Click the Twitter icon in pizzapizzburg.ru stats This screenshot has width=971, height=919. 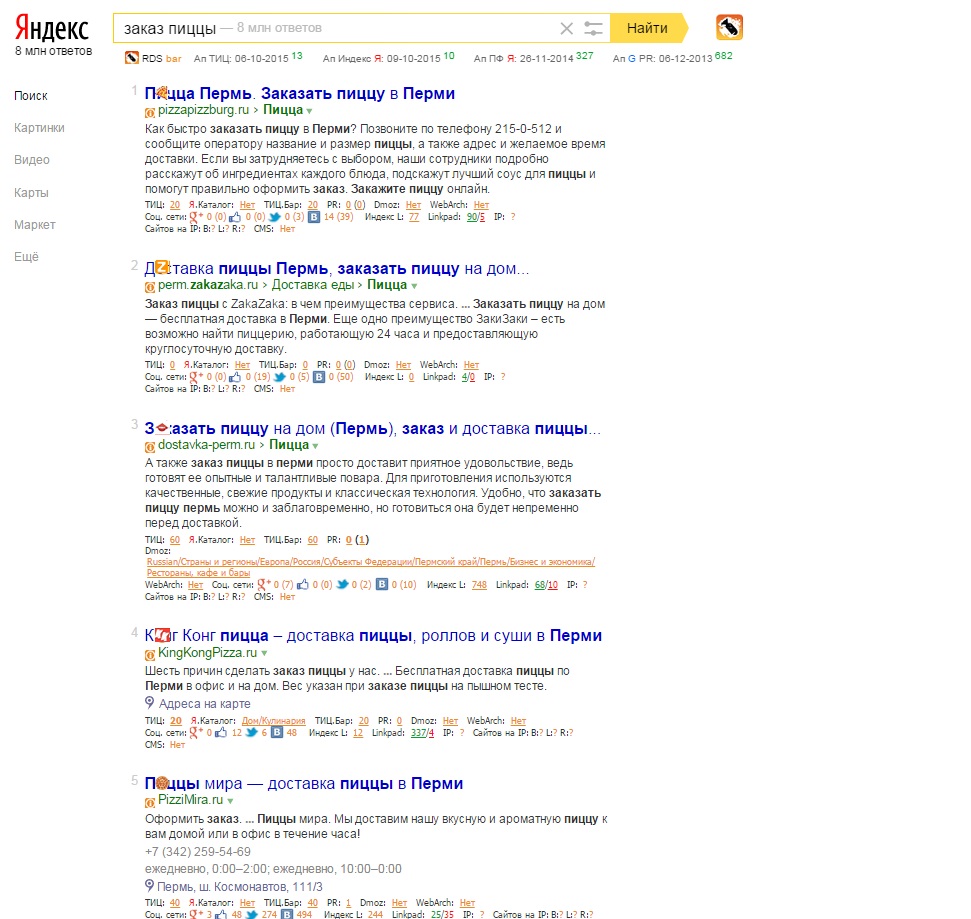(275, 217)
